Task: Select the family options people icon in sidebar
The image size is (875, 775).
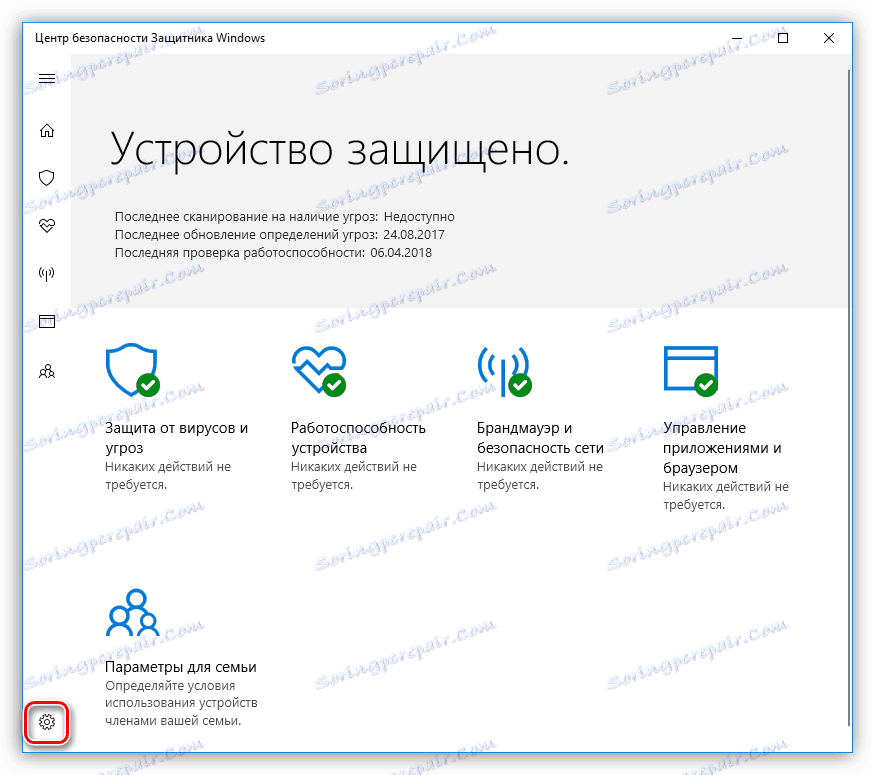Action: 46,371
